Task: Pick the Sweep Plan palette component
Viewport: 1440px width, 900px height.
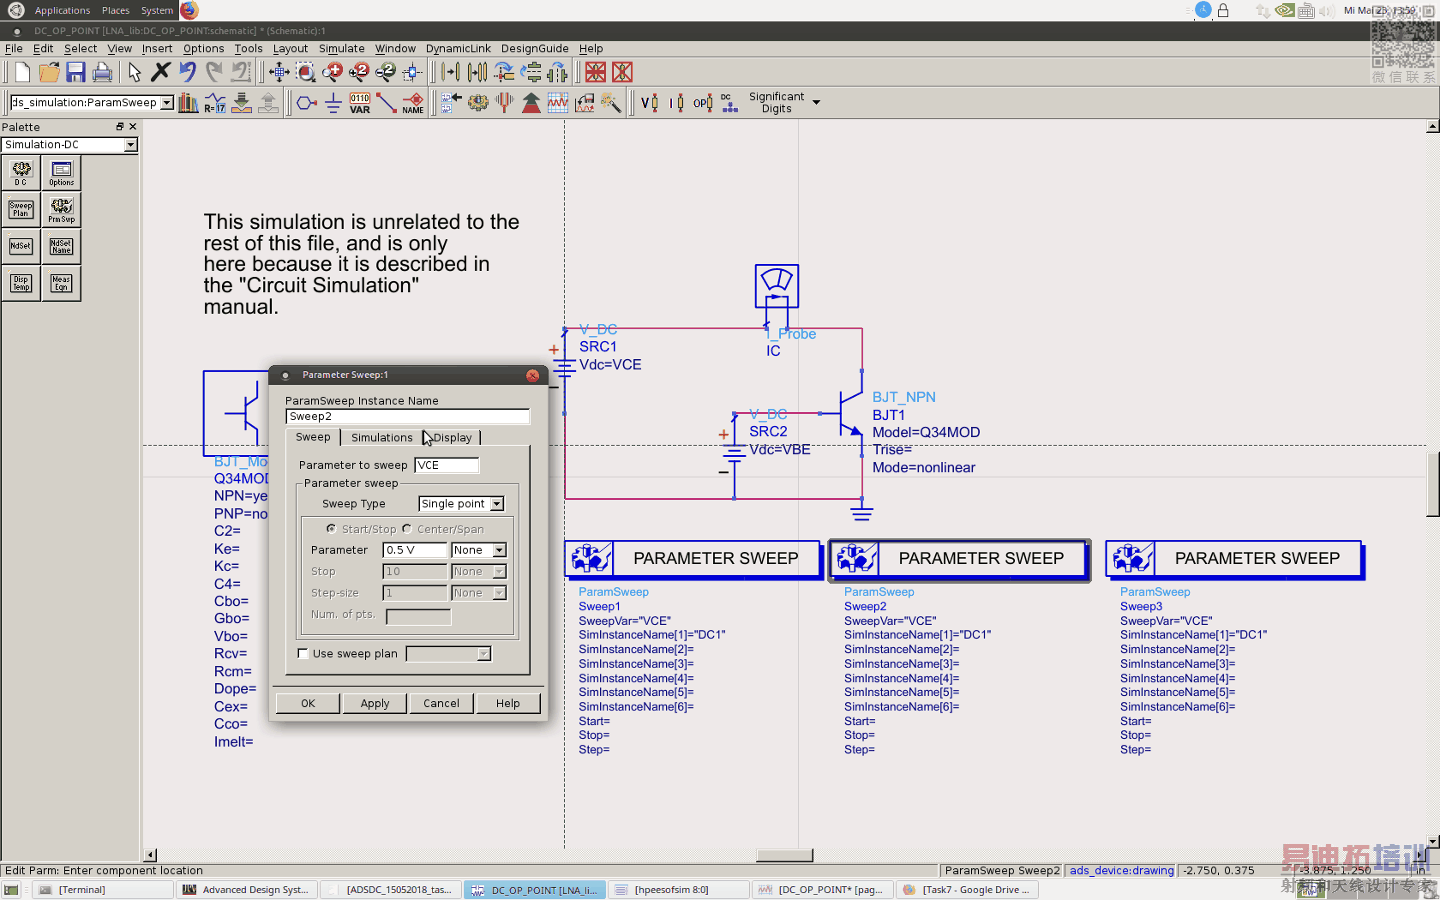Action: point(21,209)
